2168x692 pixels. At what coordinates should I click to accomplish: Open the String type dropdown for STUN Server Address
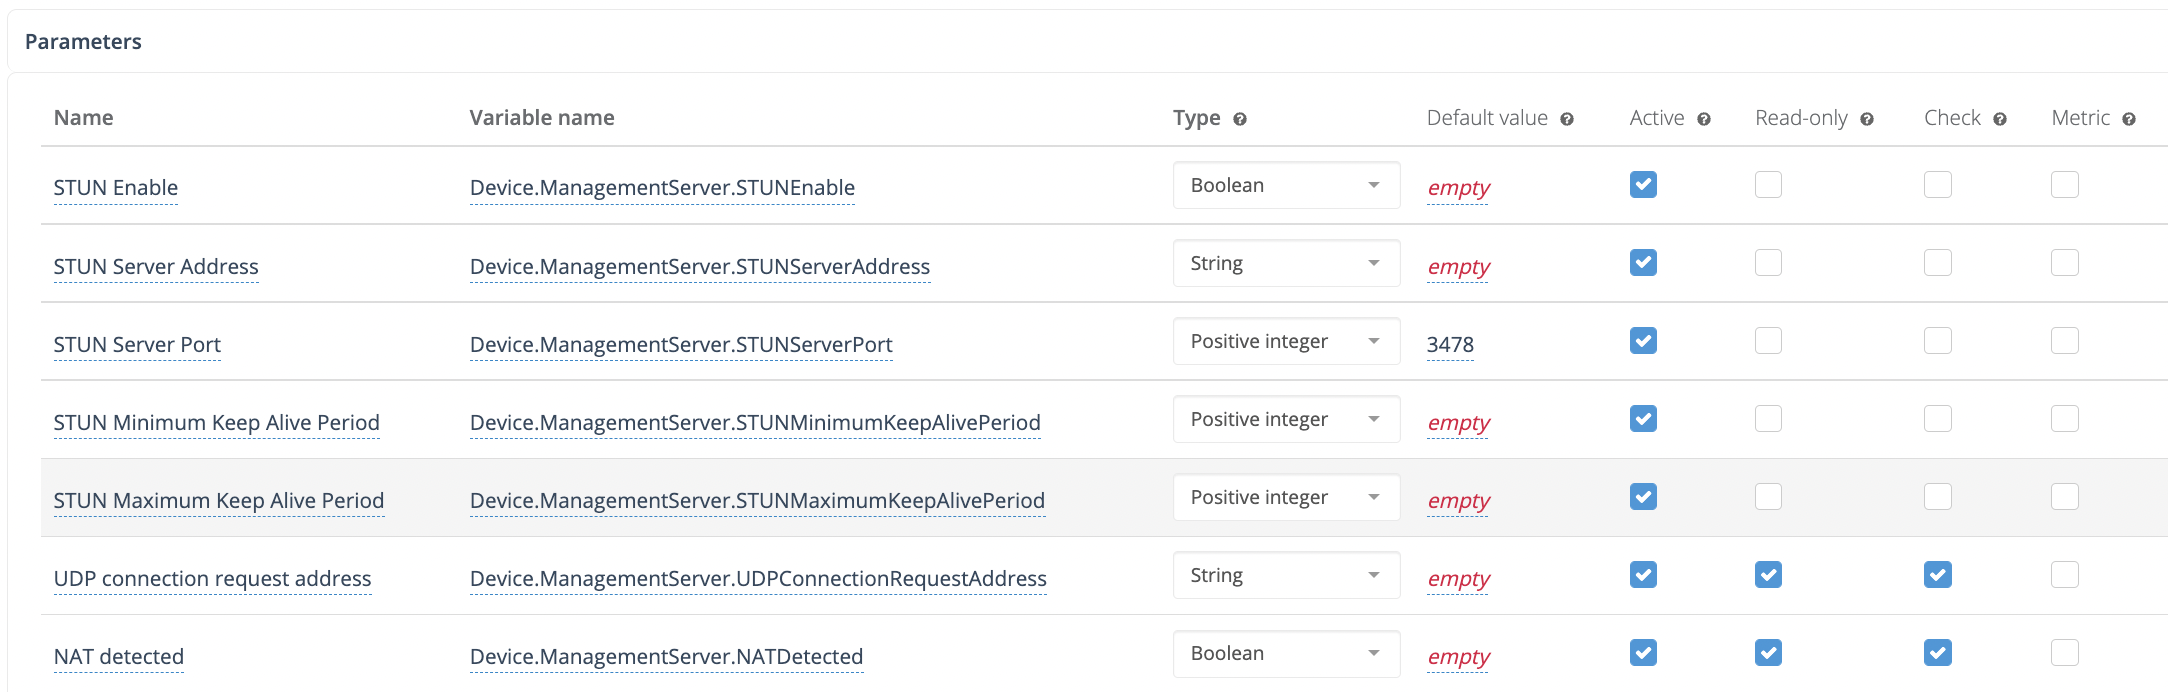click(1286, 262)
